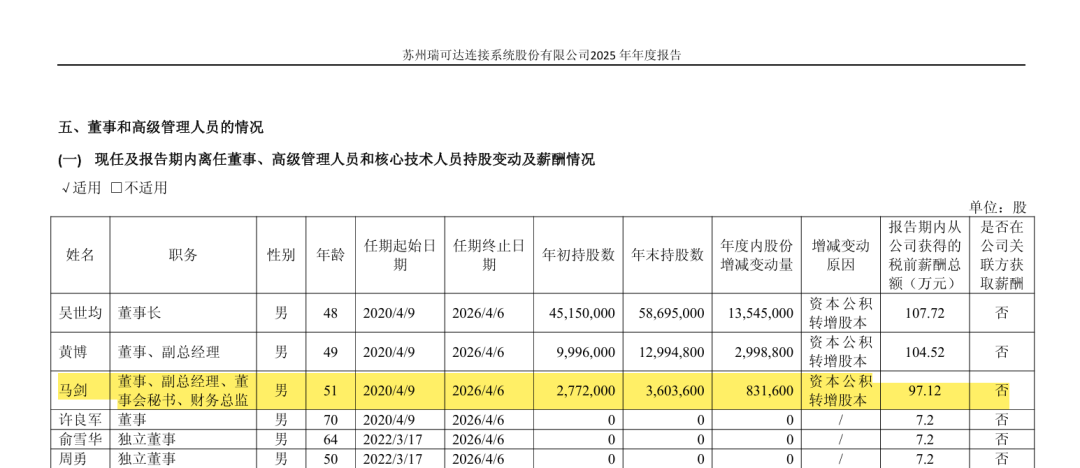
Task: Tick the 不适用 checkbox
Action: (x=116, y=188)
